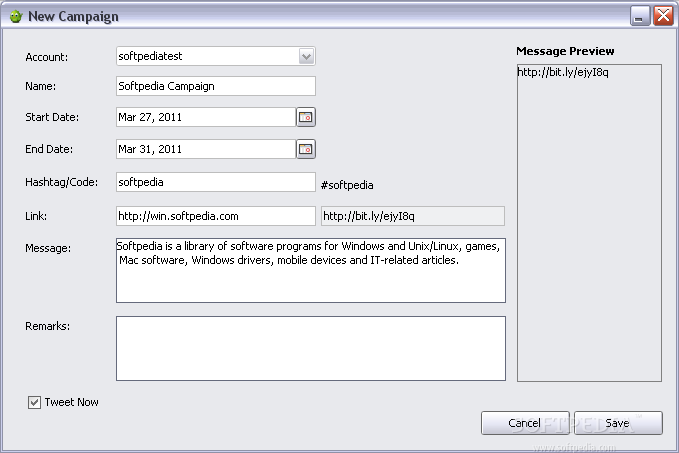Viewport: 679px width, 453px height.
Task: Expand the Account dropdown arrow
Action: [x=306, y=56]
